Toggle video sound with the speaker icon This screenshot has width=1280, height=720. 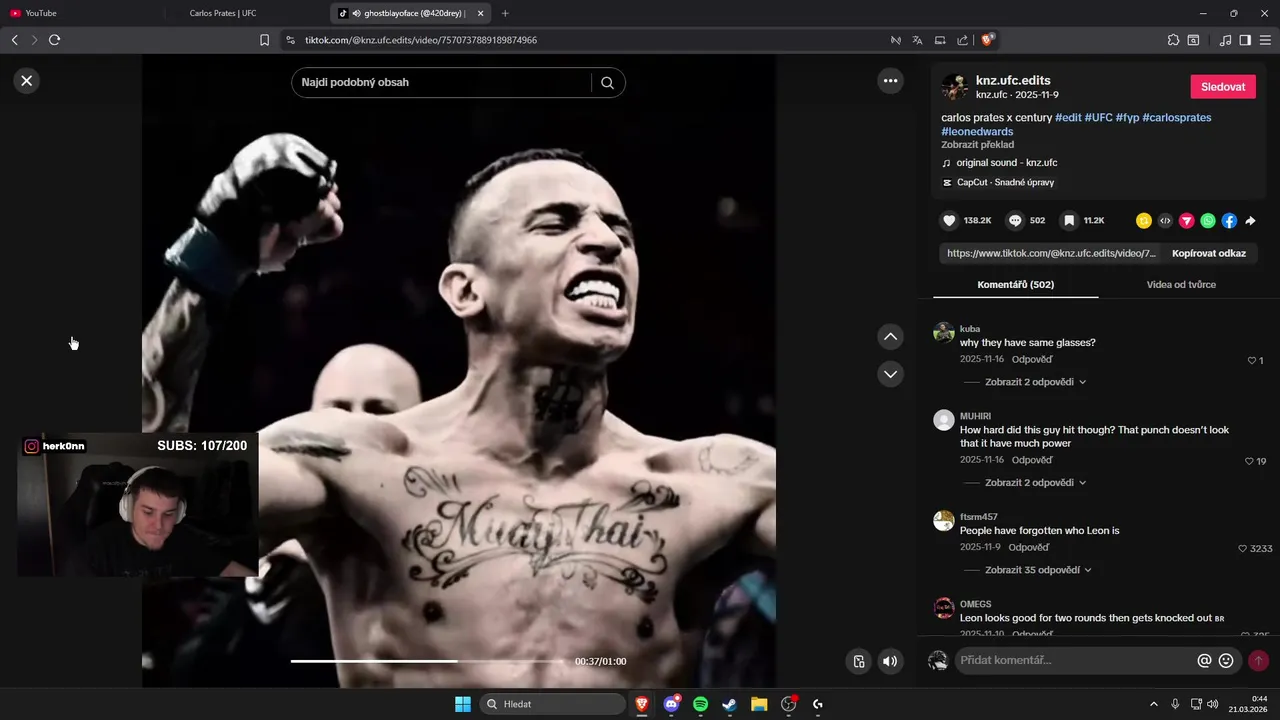(x=890, y=661)
